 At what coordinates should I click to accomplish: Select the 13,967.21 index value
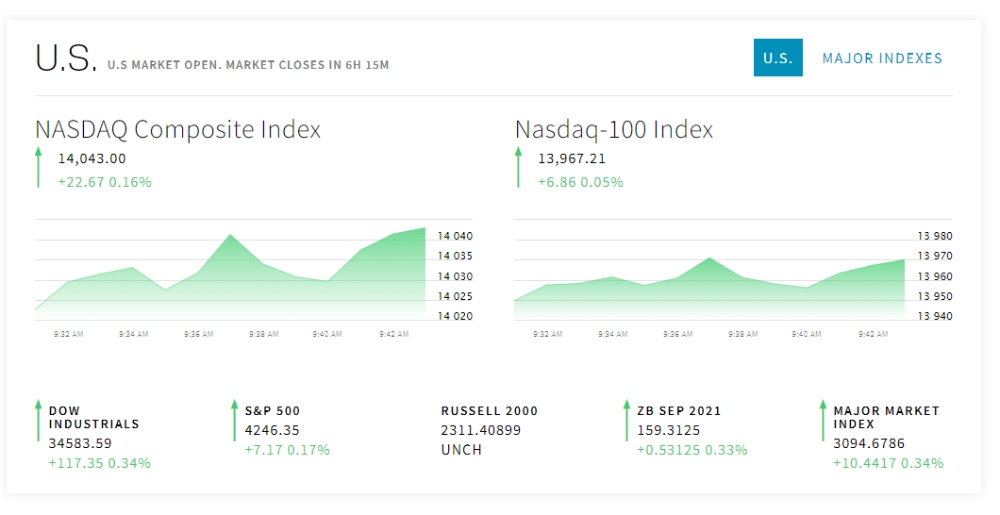coord(571,159)
